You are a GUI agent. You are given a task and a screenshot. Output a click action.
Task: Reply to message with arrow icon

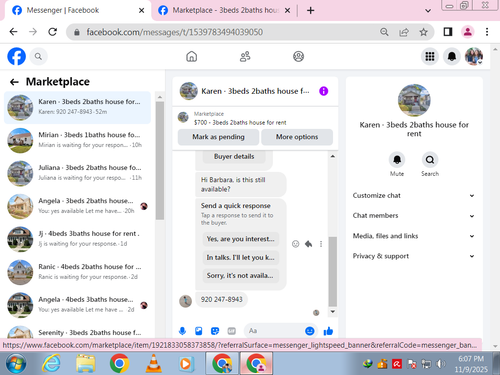(309, 244)
